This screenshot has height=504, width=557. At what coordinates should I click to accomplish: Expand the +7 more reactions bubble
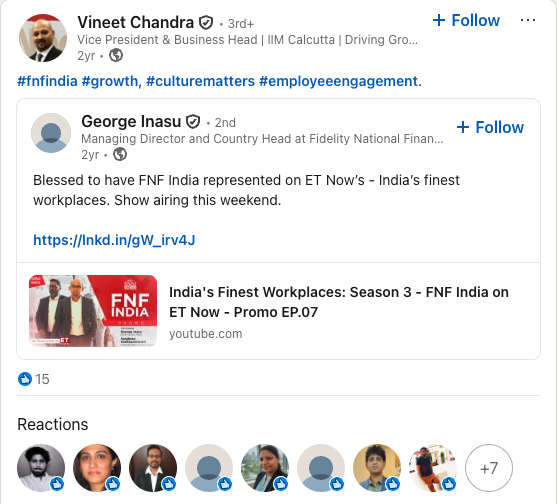[489, 468]
